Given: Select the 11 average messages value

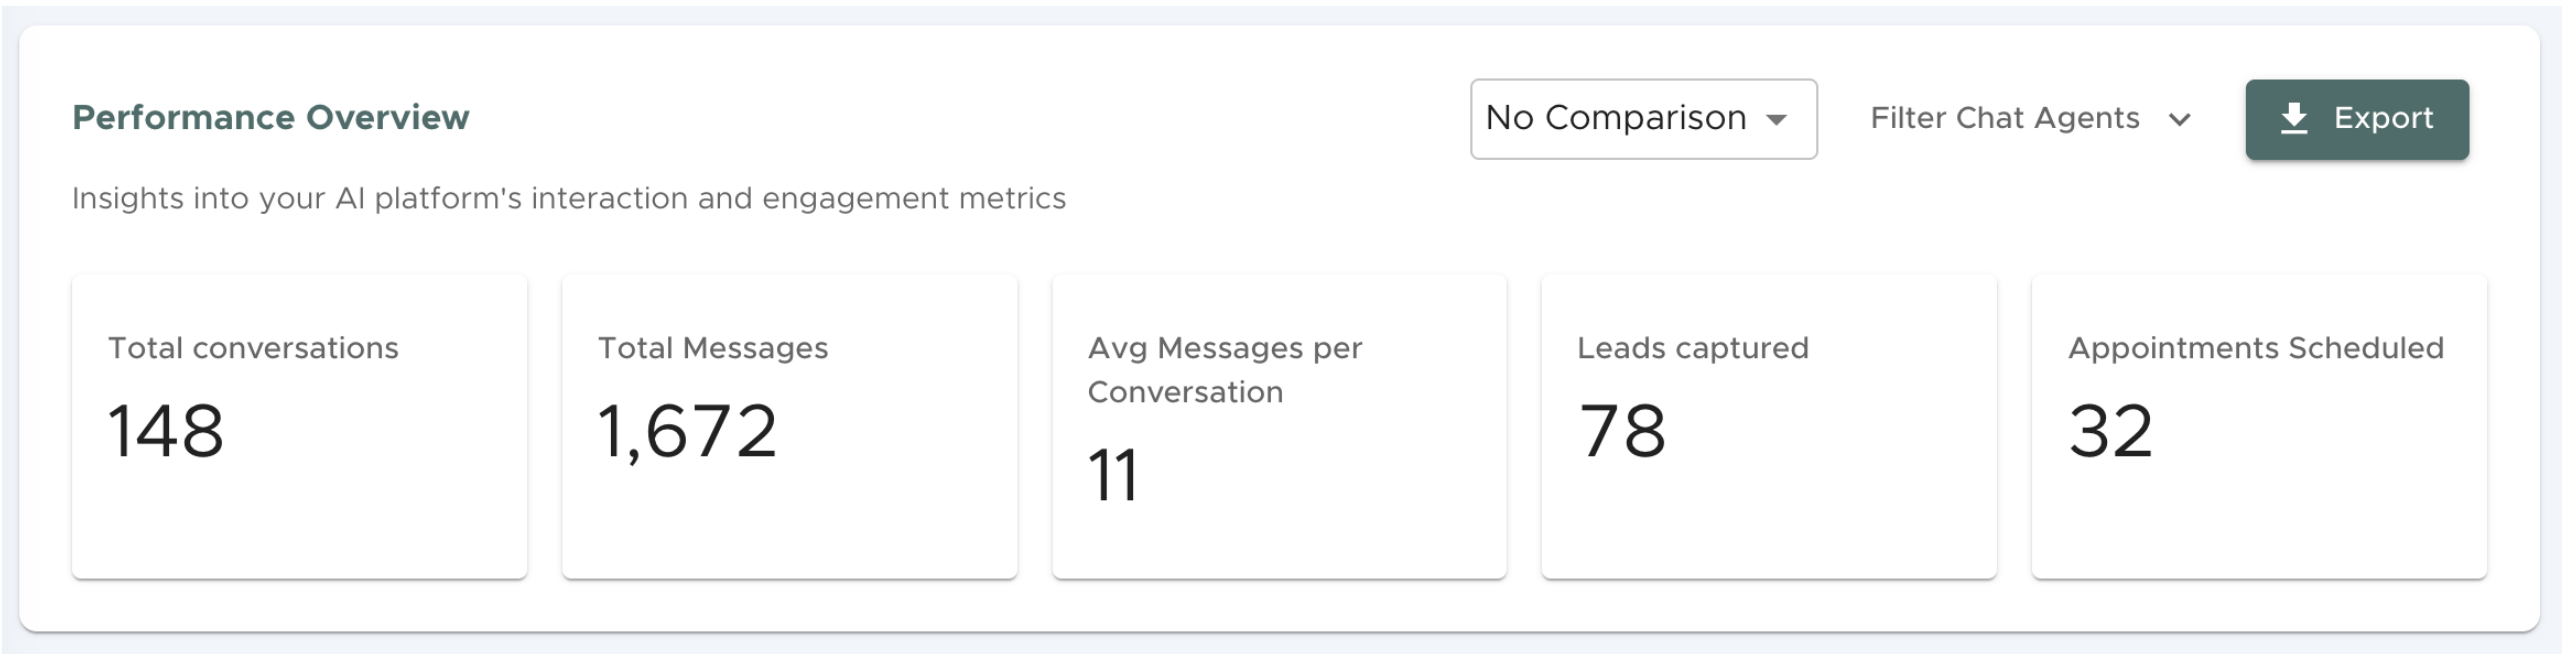Looking at the screenshot, I should coord(1113,475).
